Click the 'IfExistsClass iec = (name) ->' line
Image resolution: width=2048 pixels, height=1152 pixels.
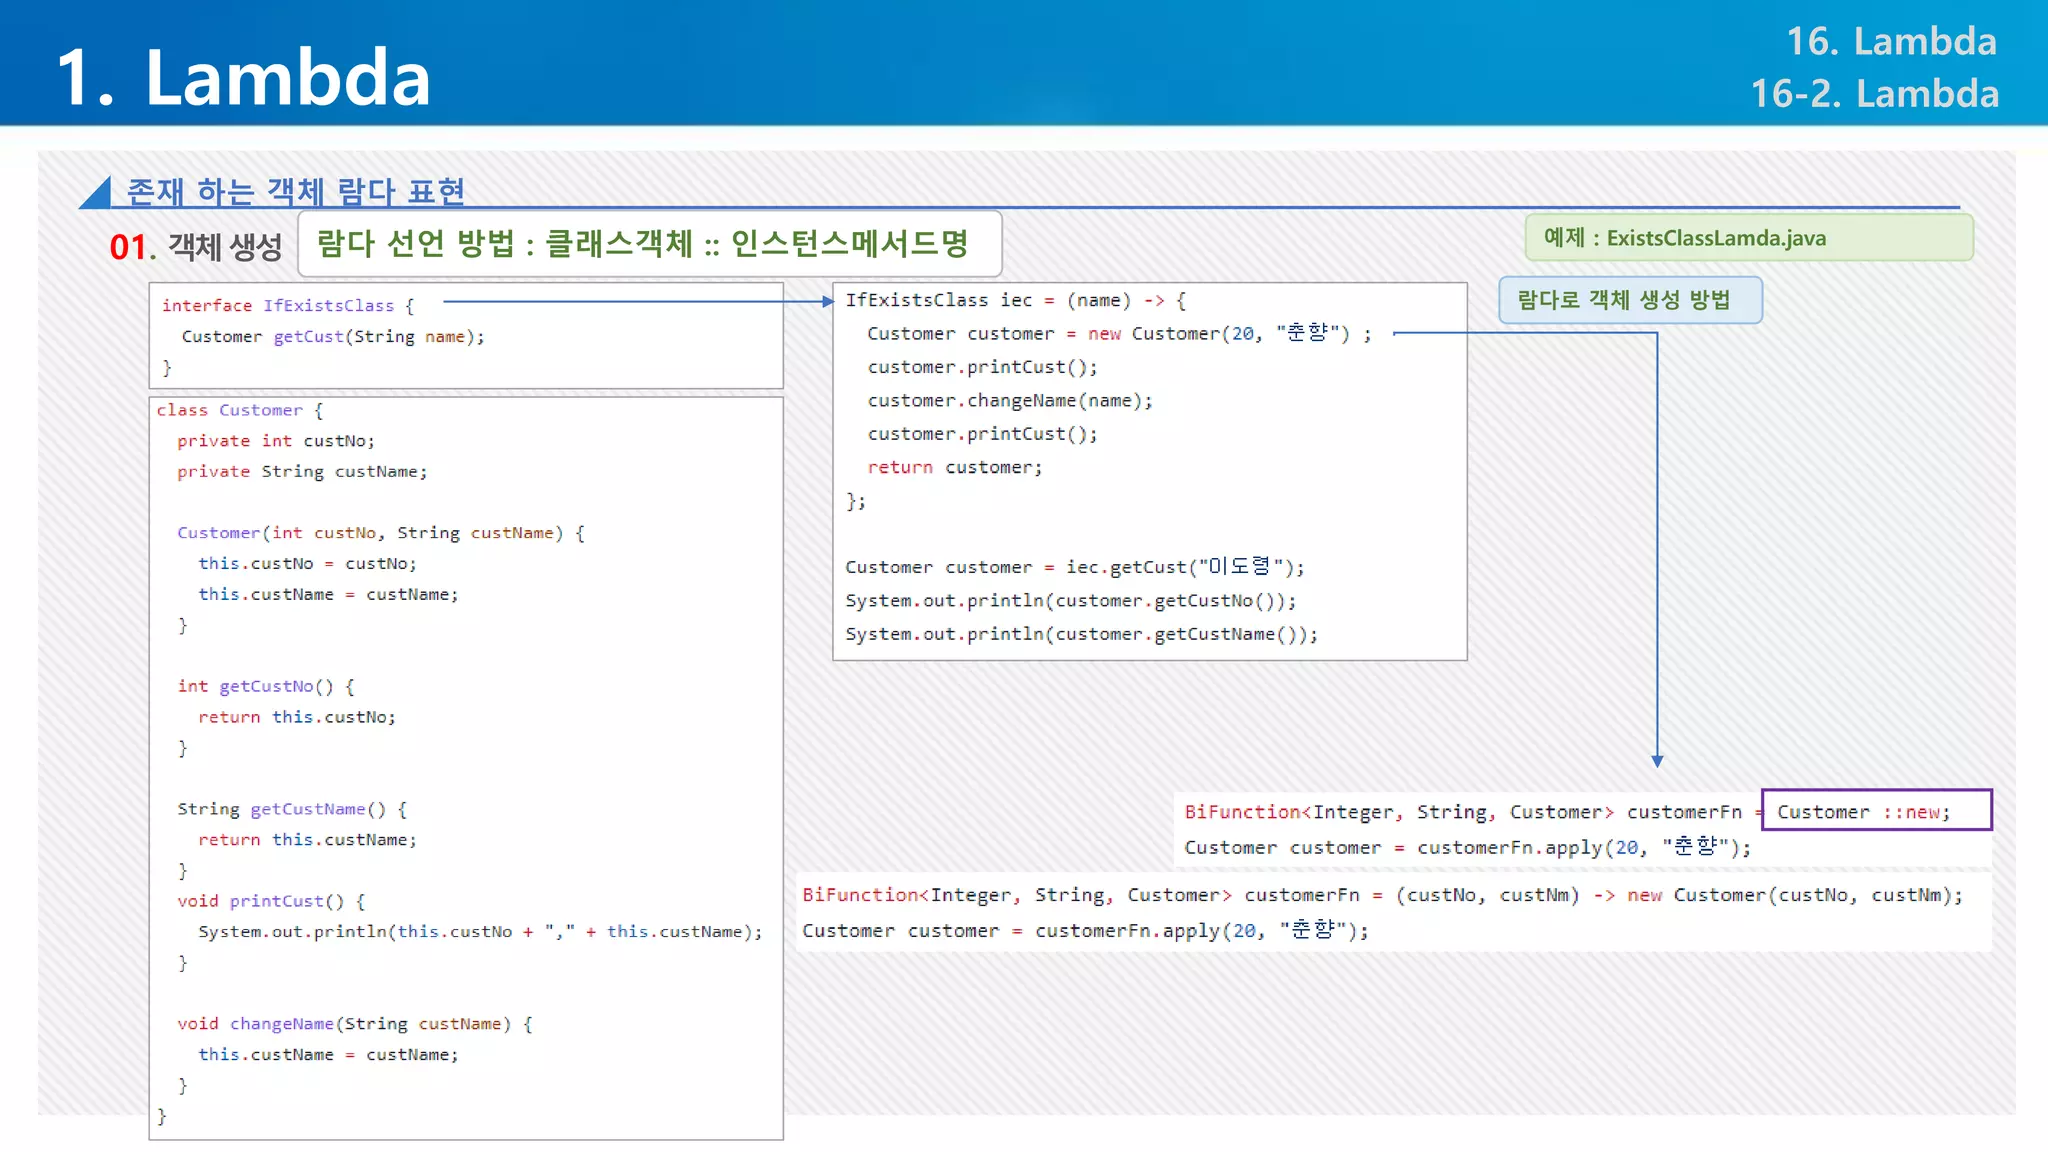tap(1015, 300)
